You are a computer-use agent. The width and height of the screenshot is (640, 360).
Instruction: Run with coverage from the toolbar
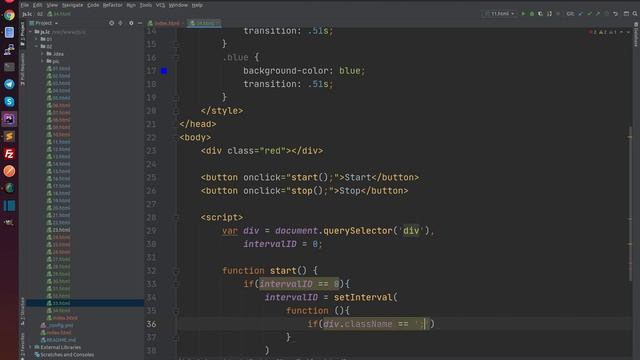point(540,13)
